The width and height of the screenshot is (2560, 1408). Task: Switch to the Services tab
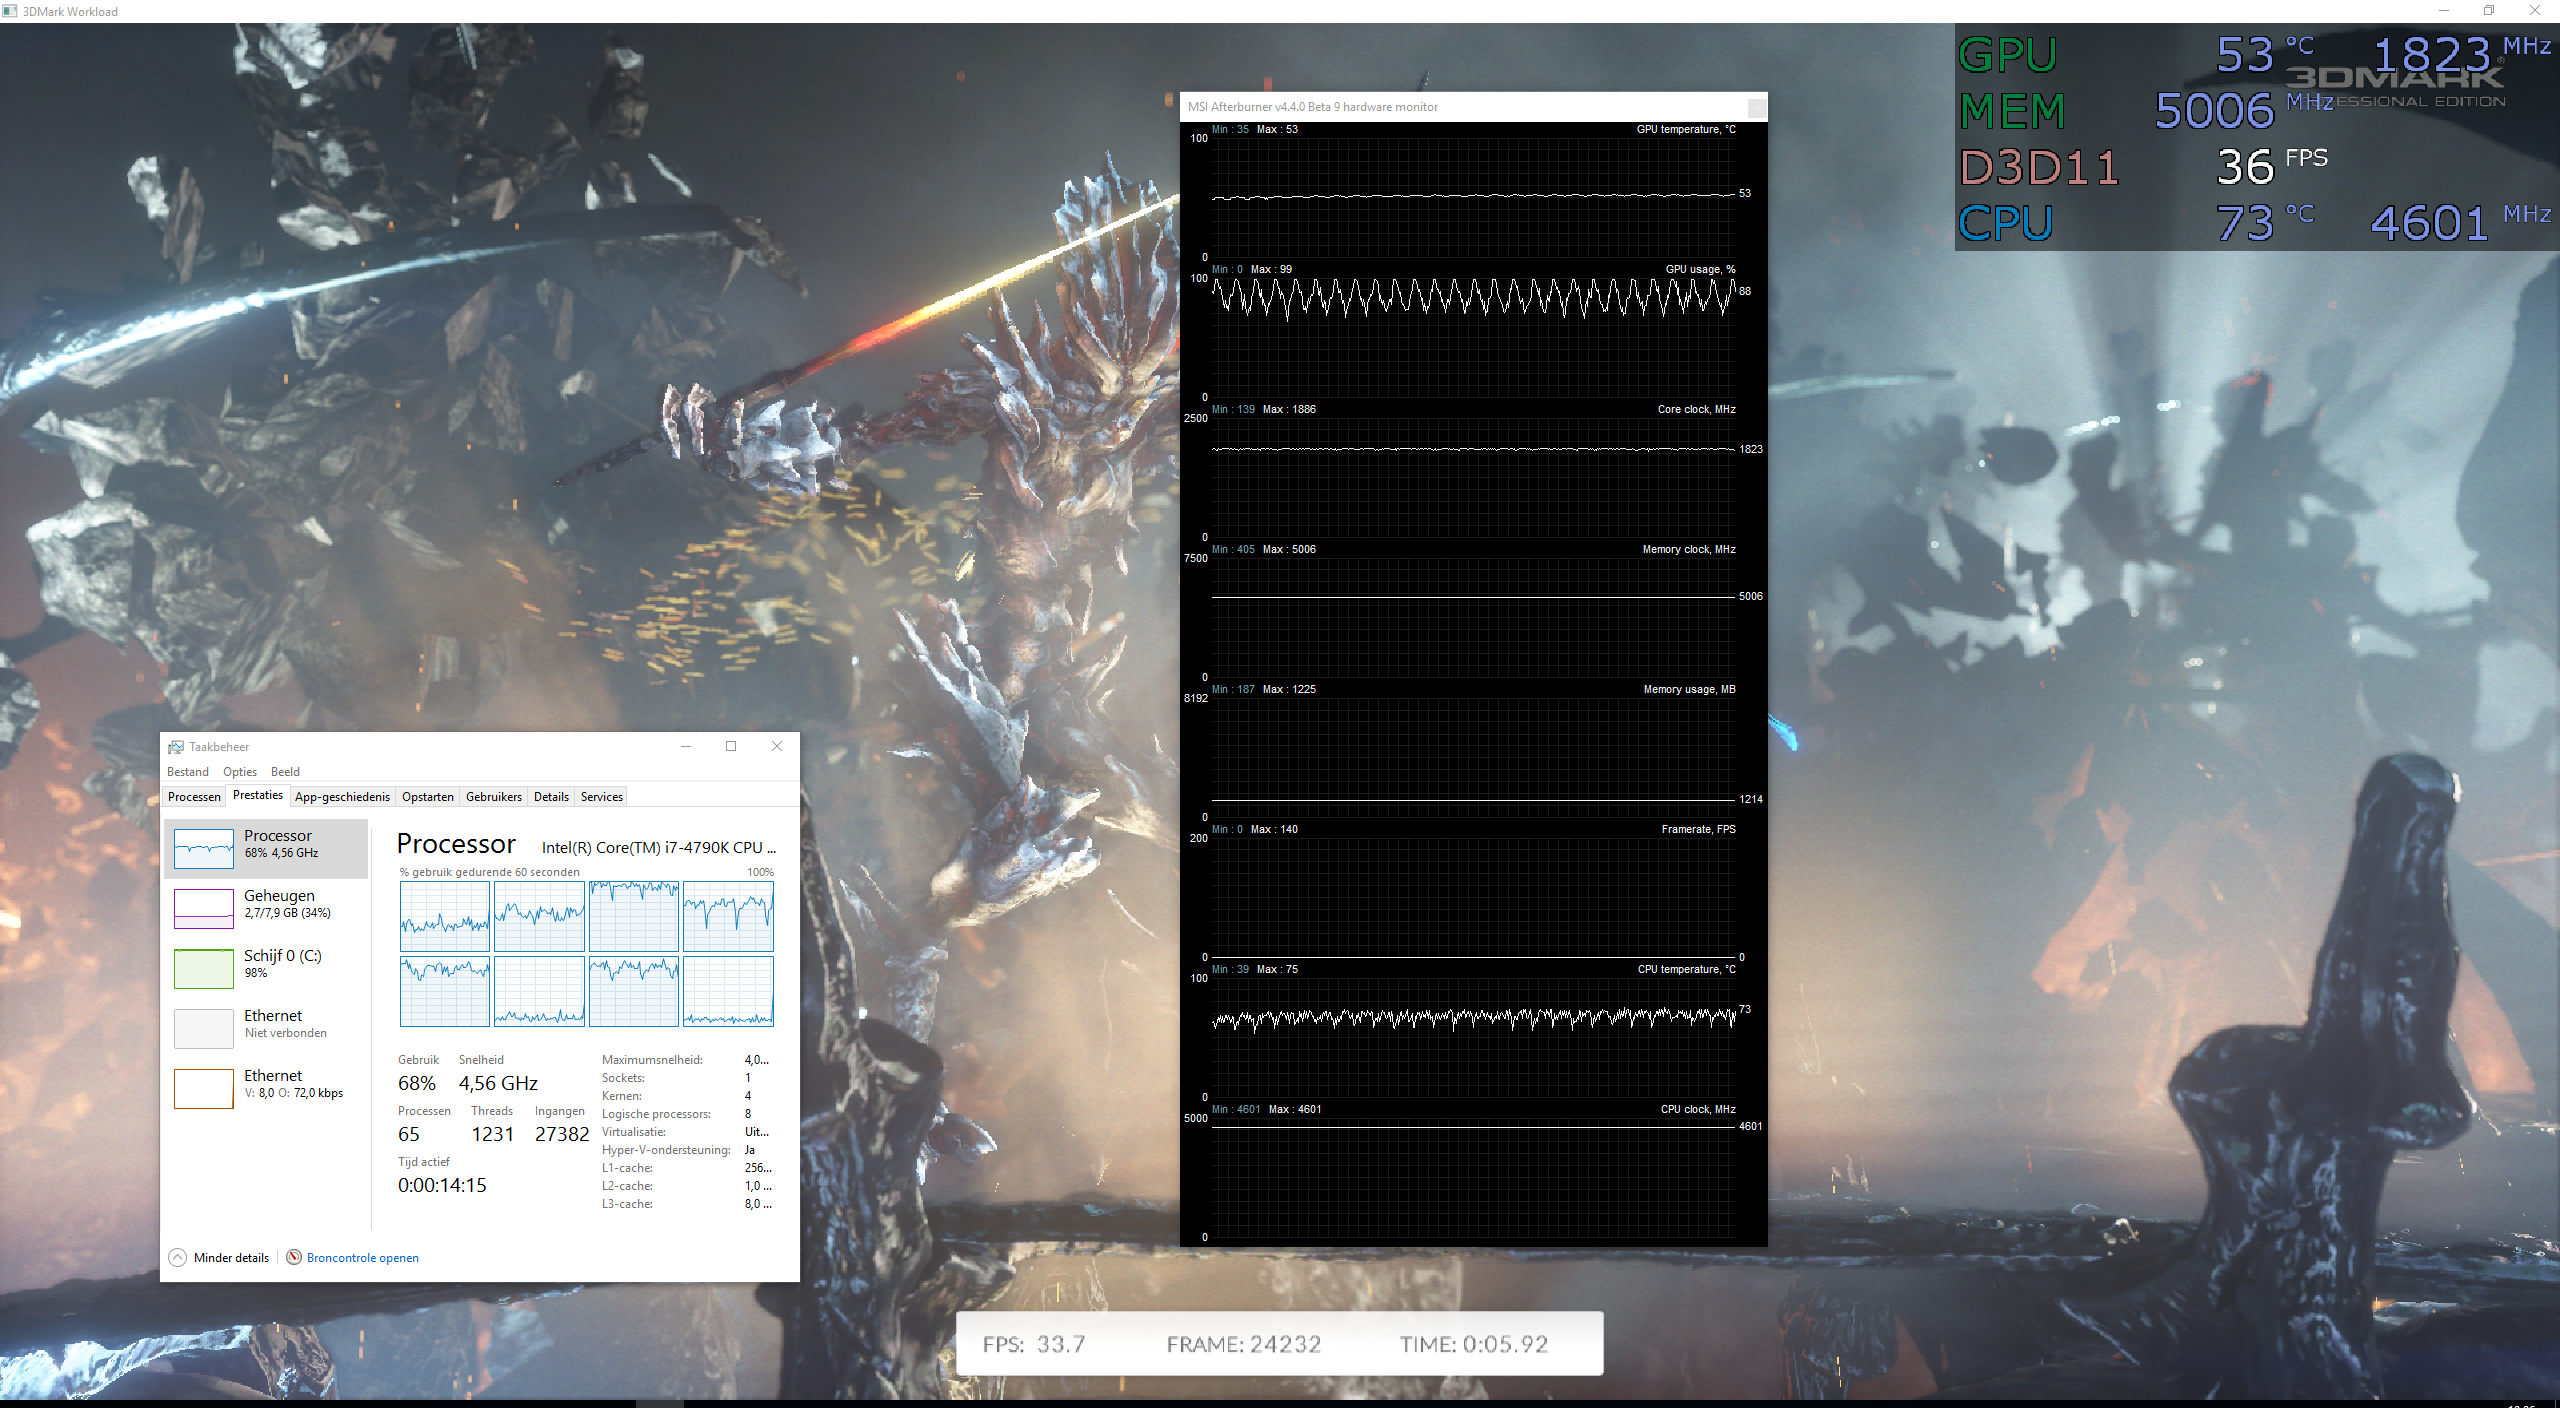pyautogui.click(x=602, y=796)
